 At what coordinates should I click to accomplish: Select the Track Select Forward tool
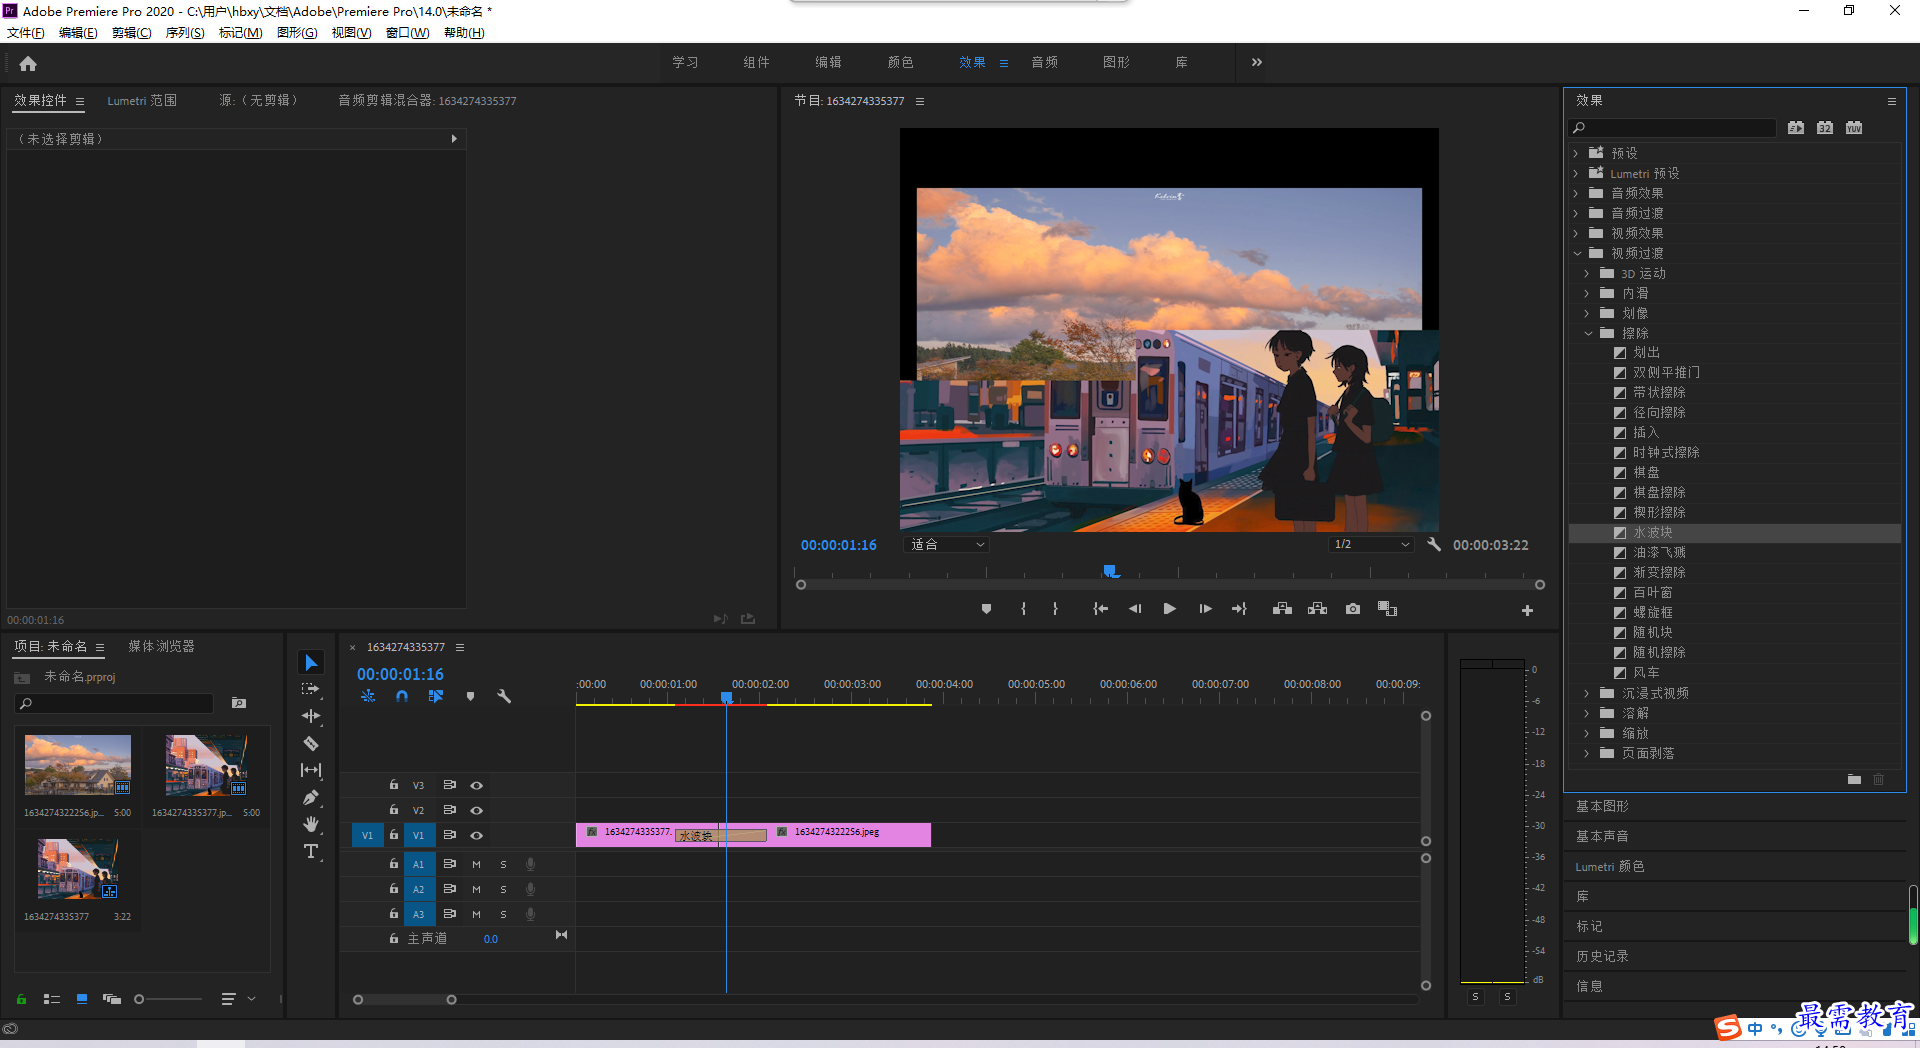(311, 689)
